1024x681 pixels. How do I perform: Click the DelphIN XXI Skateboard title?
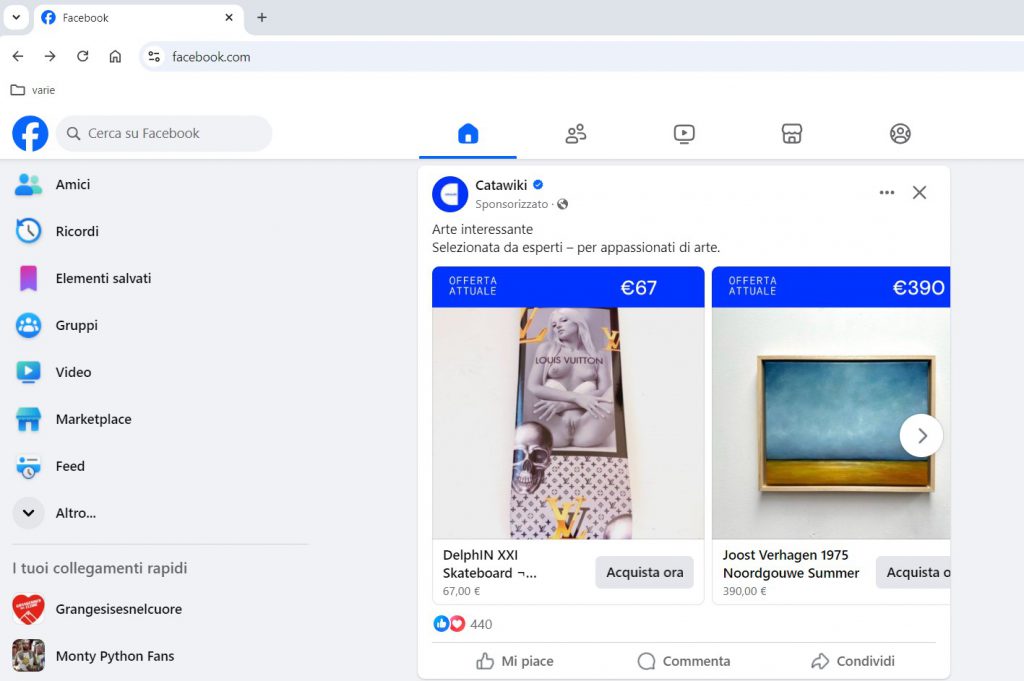point(489,564)
